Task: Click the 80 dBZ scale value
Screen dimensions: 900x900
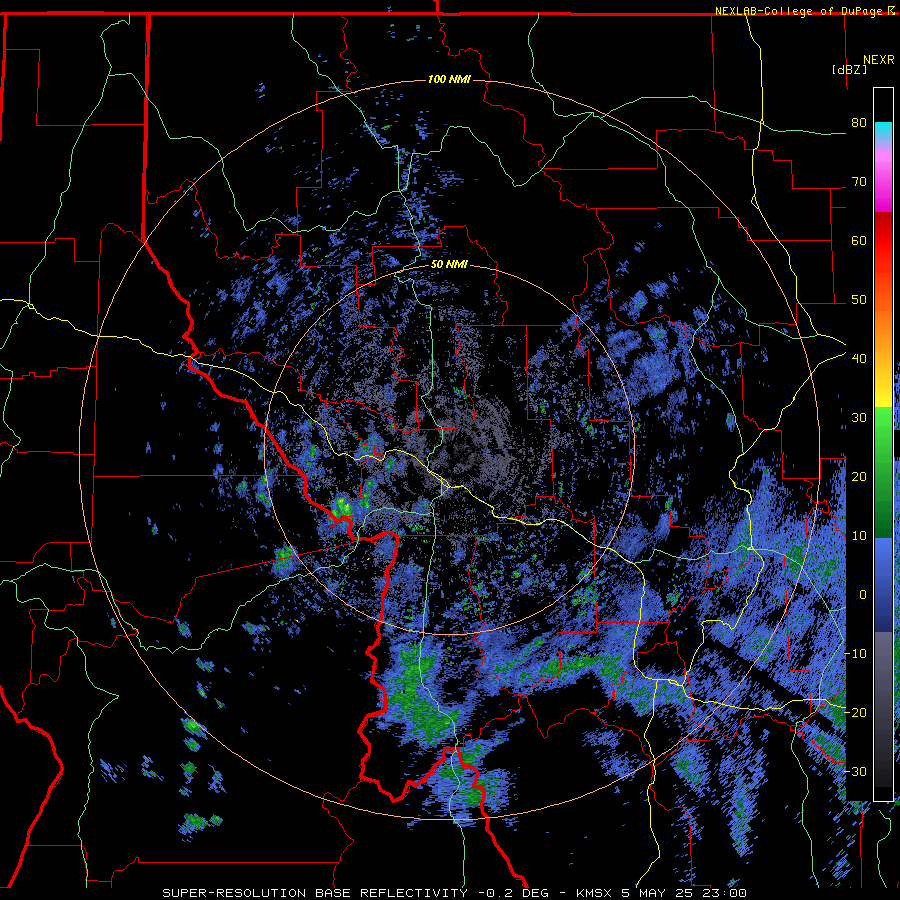Action: (859, 123)
